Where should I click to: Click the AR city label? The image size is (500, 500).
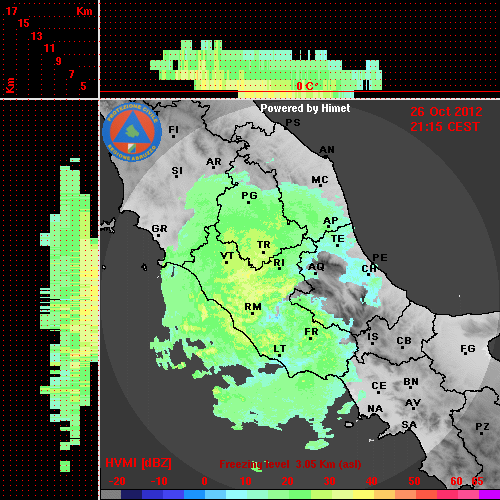point(214,162)
